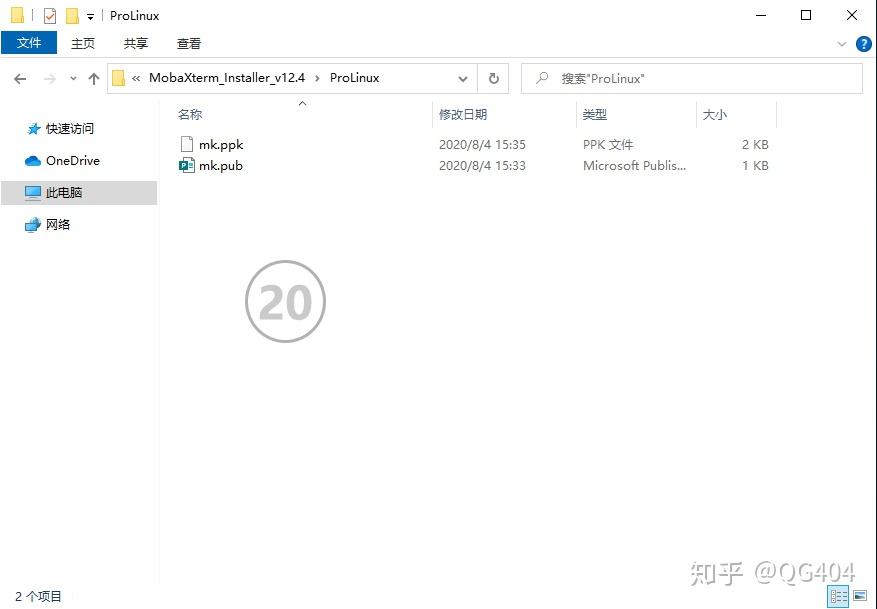
Task: Click the back navigation arrow
Action: (20, 79)
